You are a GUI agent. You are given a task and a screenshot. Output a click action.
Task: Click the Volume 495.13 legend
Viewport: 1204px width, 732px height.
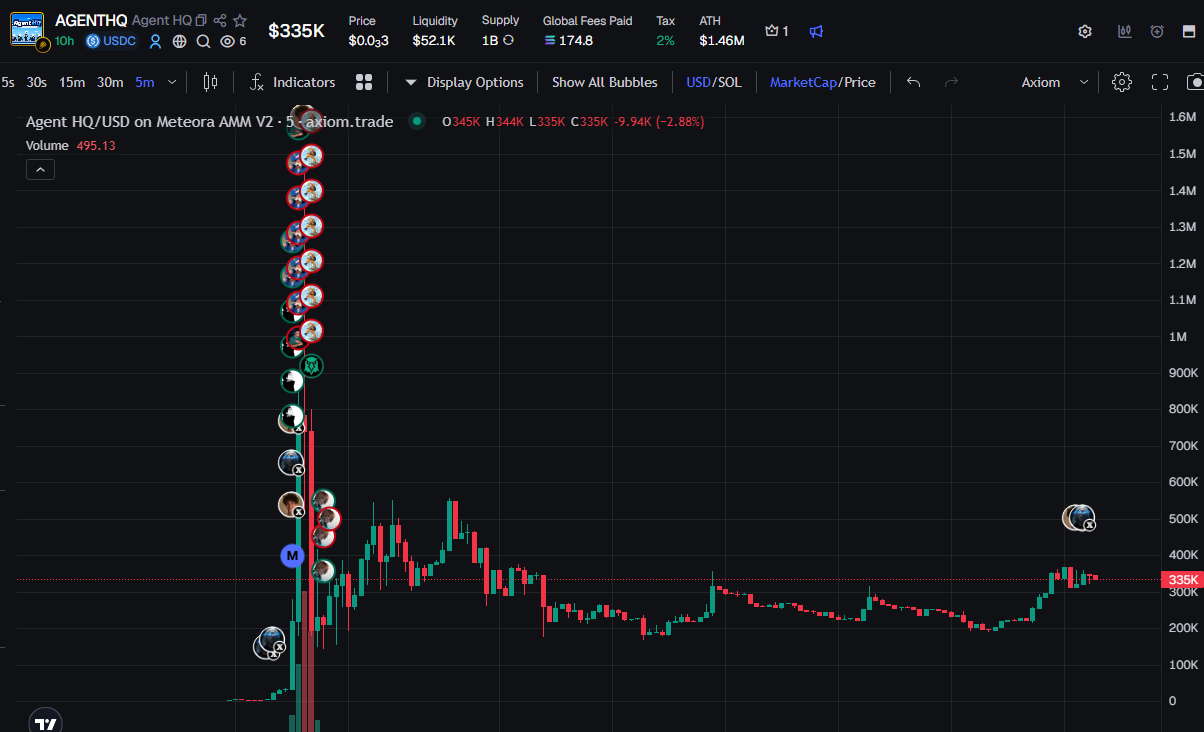(x=71, y=145)
